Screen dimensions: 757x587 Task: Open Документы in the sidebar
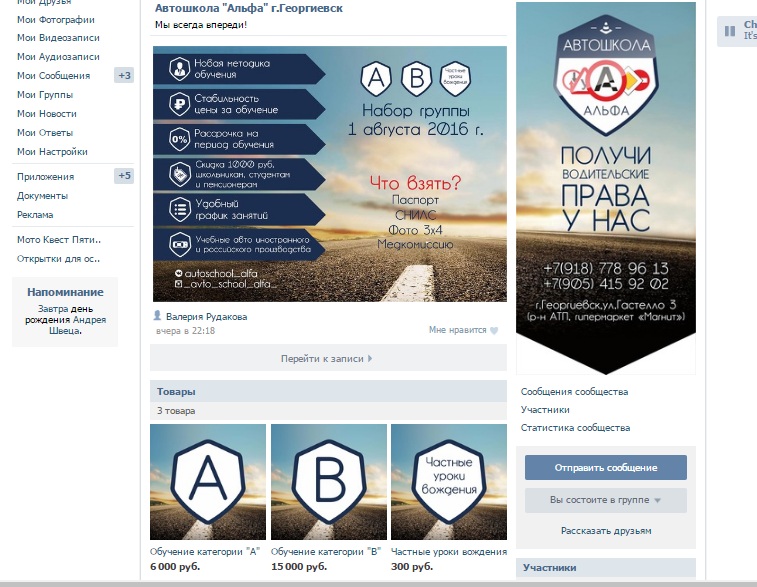[42, 196]
